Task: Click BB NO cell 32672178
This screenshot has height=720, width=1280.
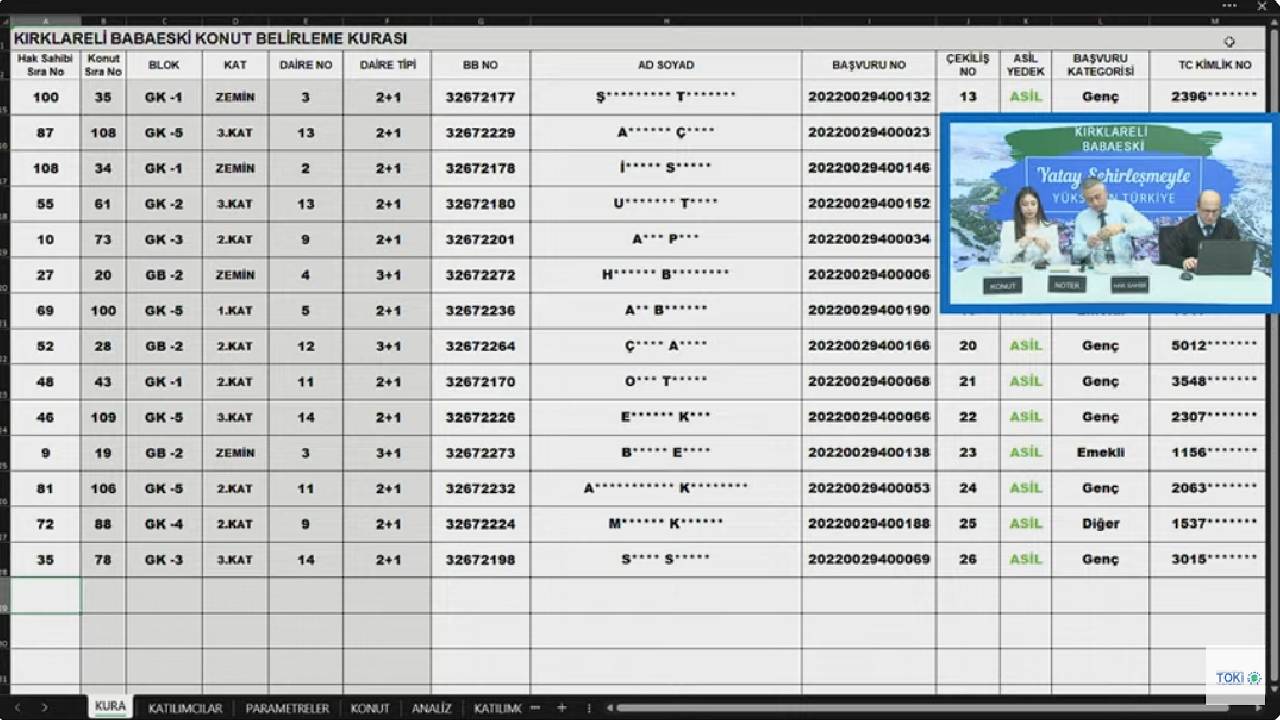Action: pos(481,168)
